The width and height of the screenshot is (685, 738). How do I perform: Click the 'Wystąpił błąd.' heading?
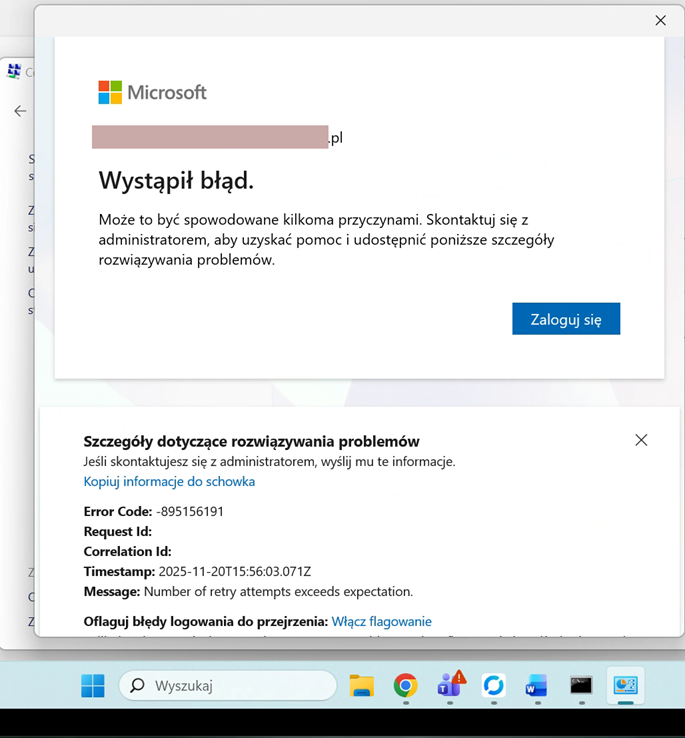tap(176, 180)
